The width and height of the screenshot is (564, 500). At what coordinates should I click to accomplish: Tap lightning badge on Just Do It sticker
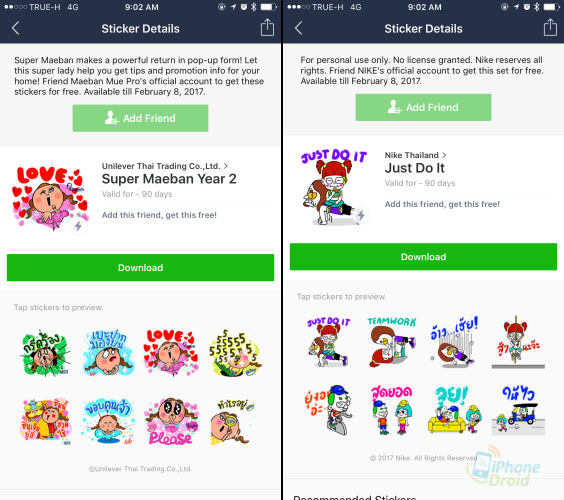(361, 215)
